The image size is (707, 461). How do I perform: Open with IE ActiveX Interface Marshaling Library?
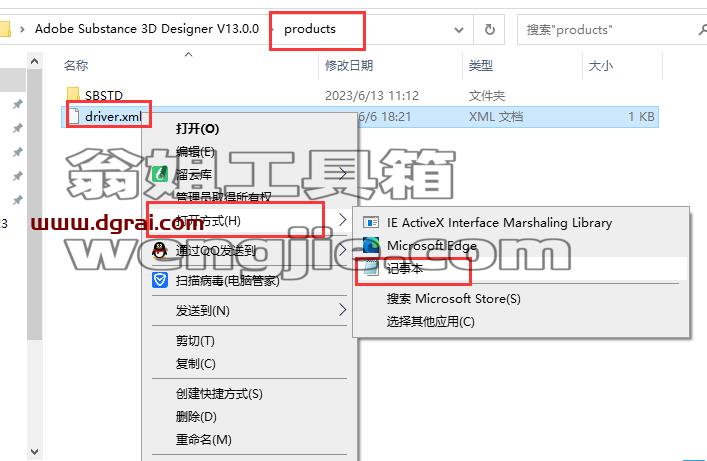(521, 222)
